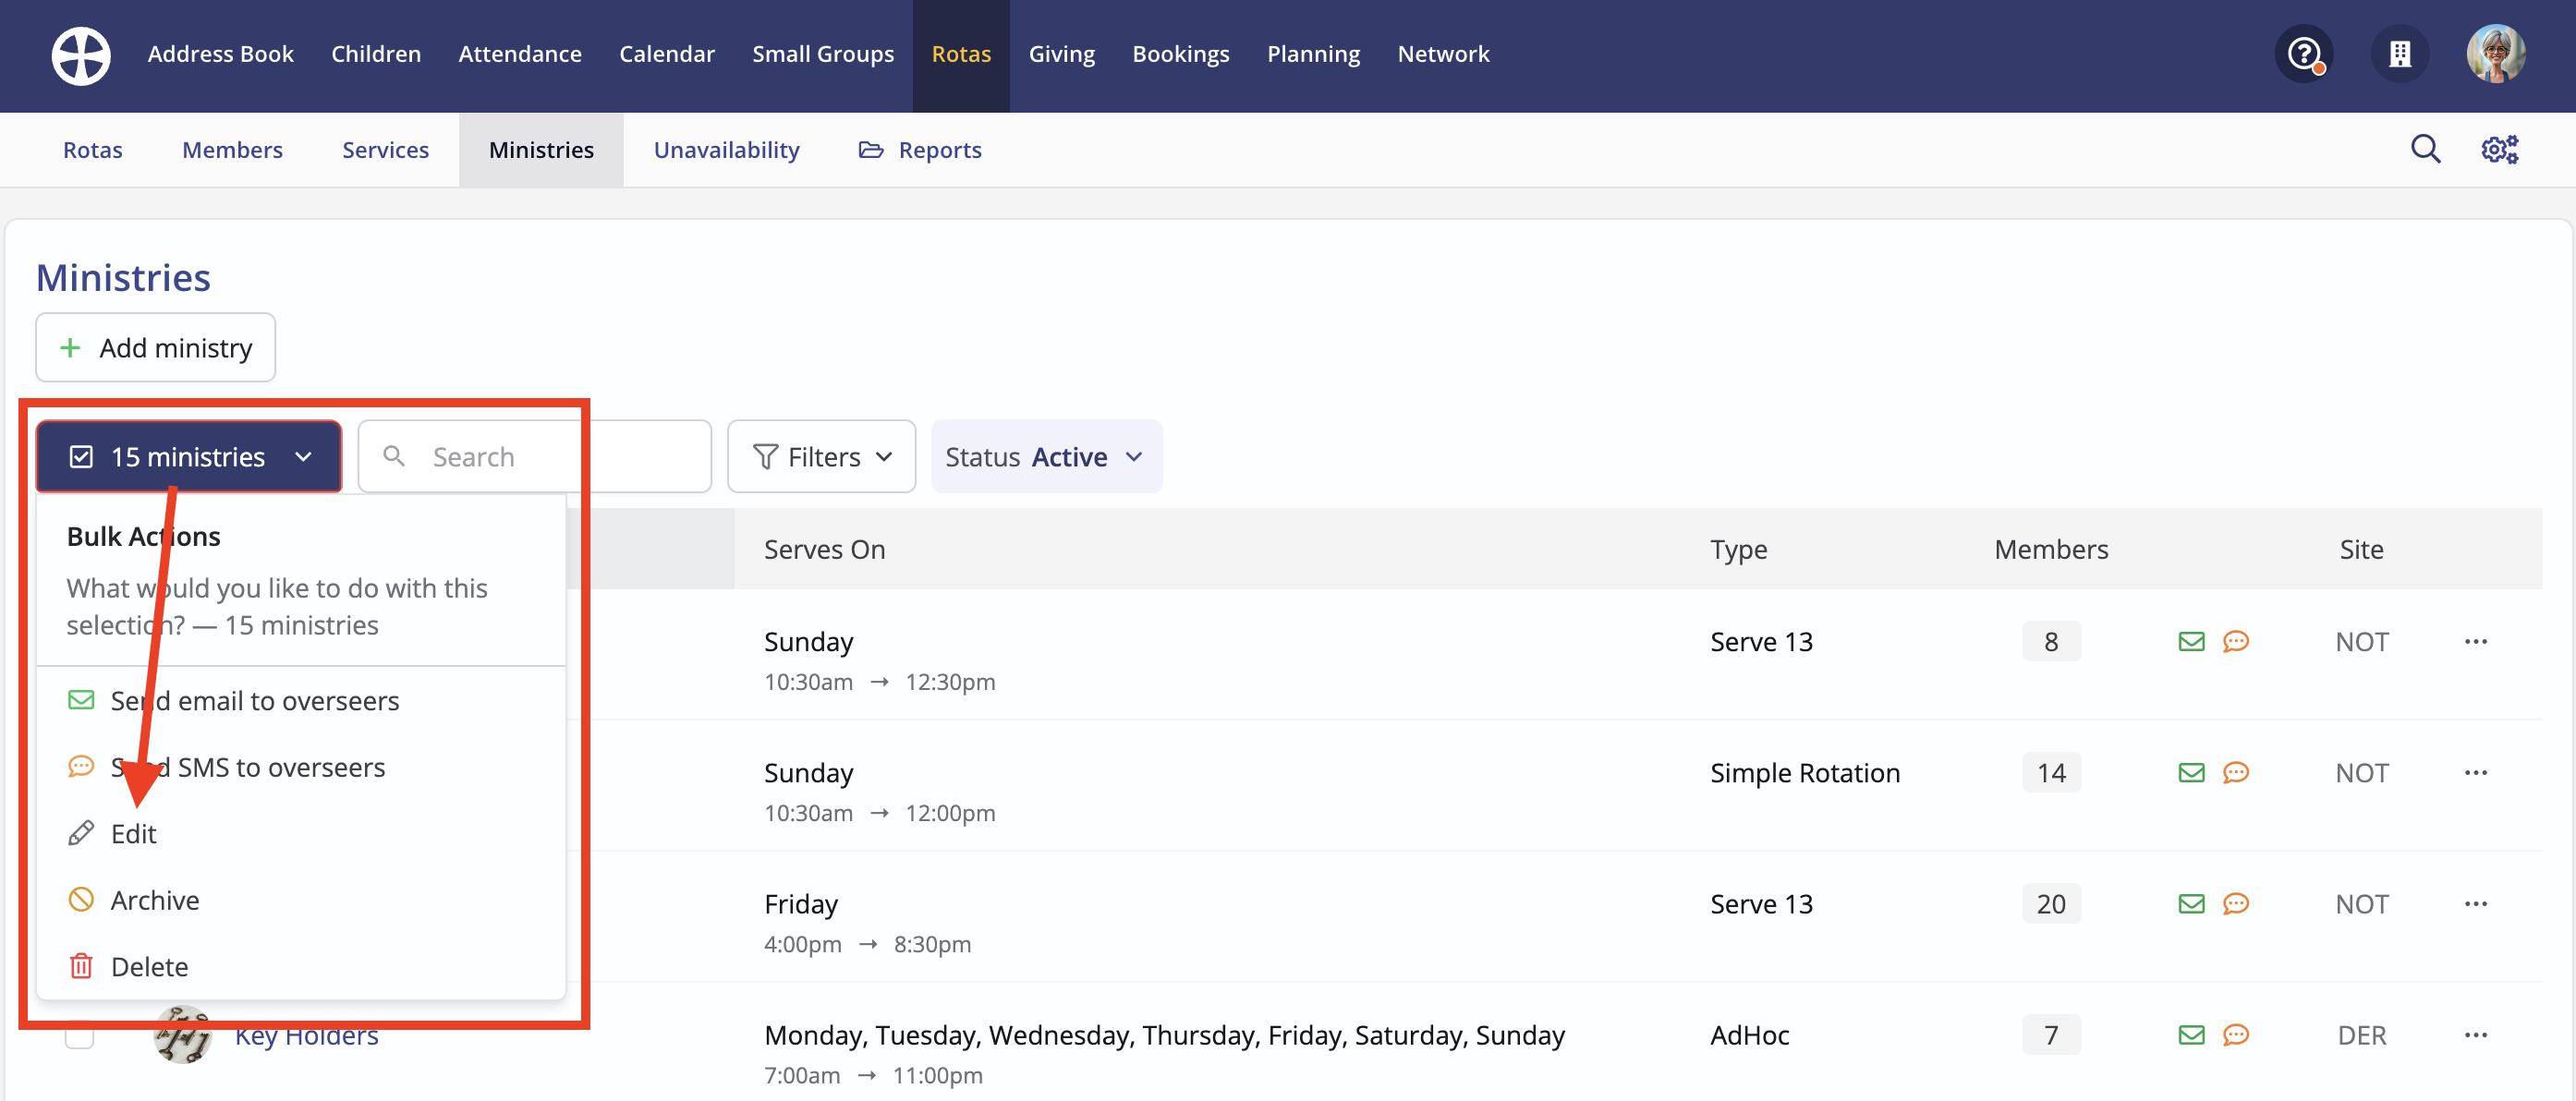Send SMS to Simple Rotation ministry members

pyautogui.click(x=2236, y=773)
